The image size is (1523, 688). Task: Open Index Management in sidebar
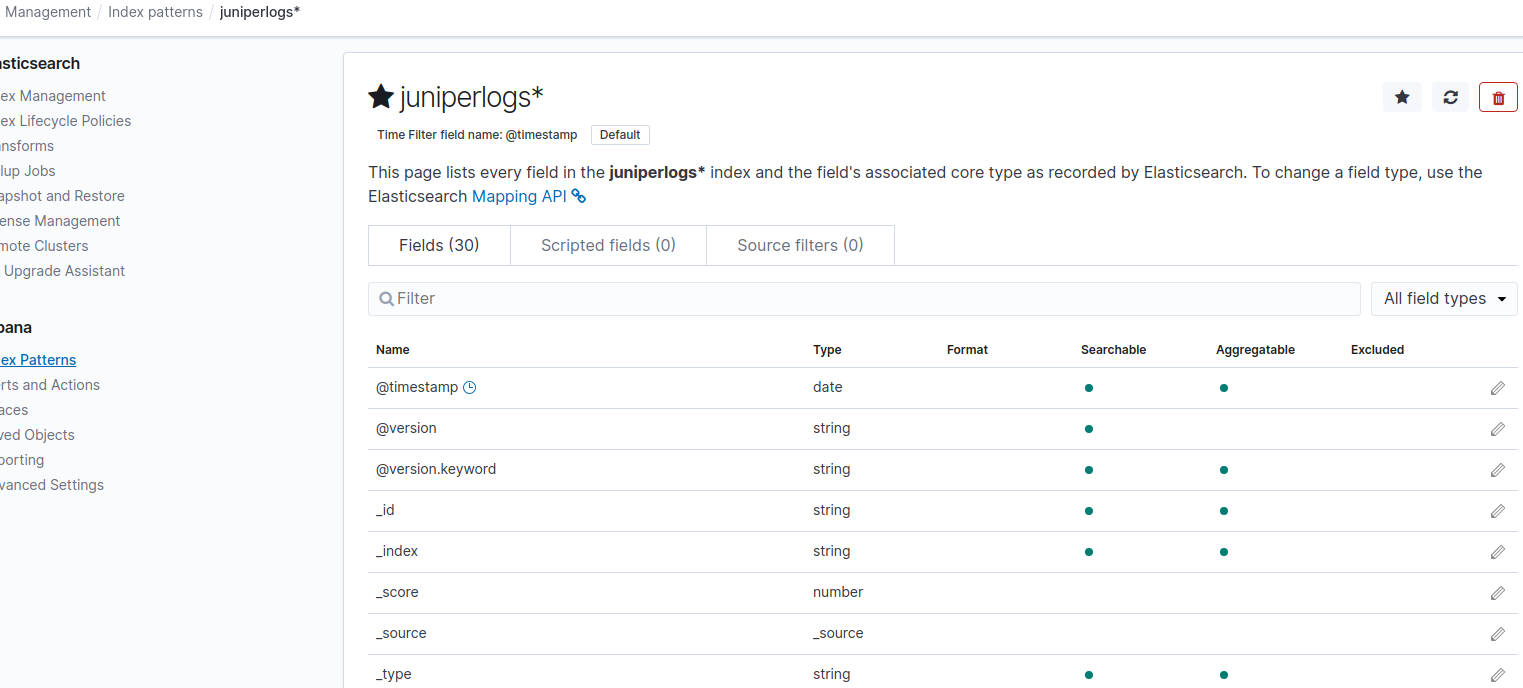[52, 96]
